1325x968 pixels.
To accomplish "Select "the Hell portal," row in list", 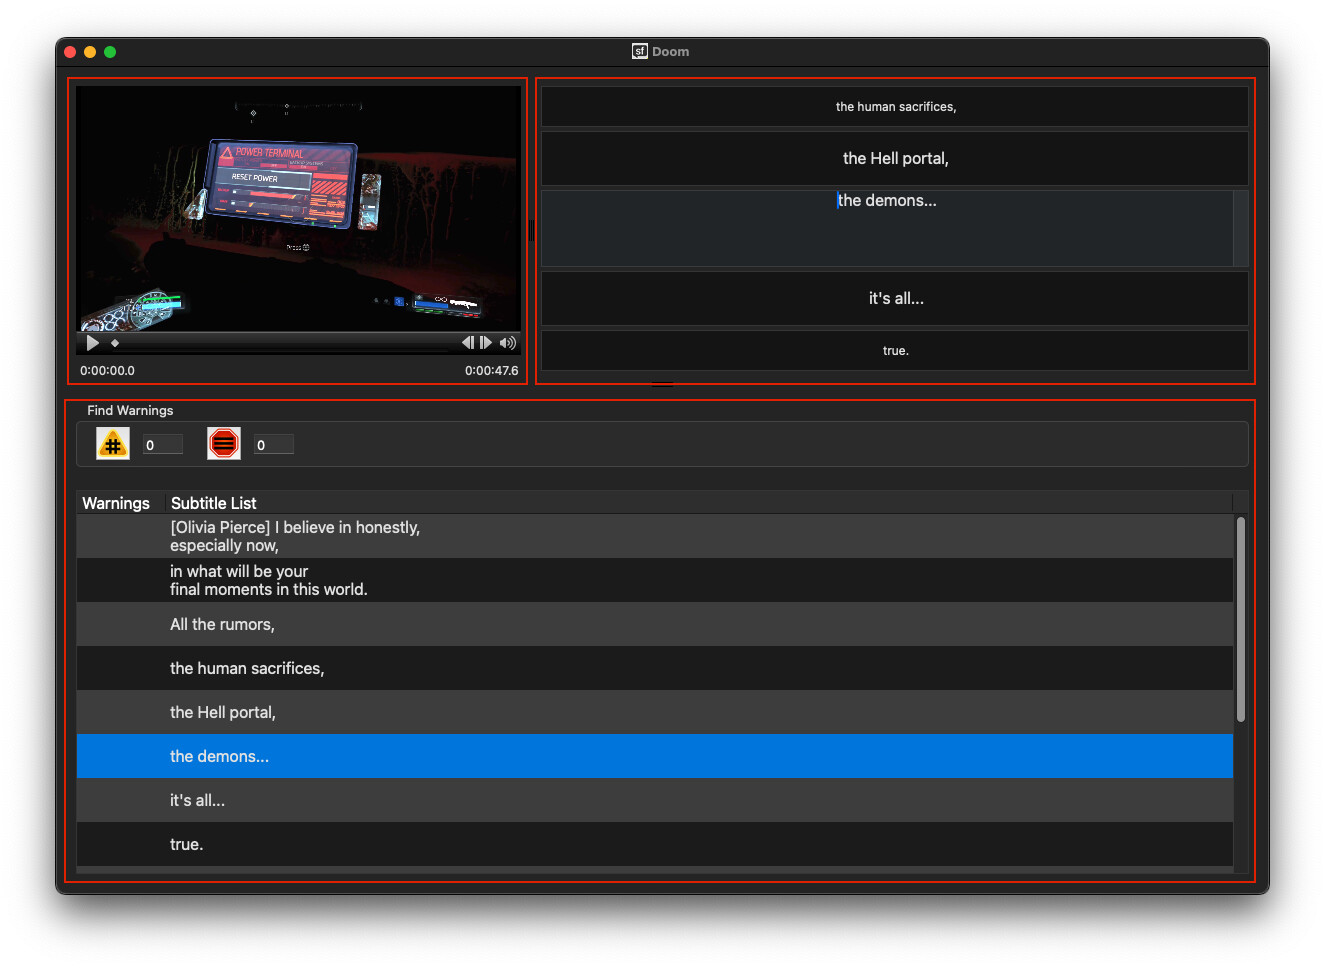I will 222,712.
